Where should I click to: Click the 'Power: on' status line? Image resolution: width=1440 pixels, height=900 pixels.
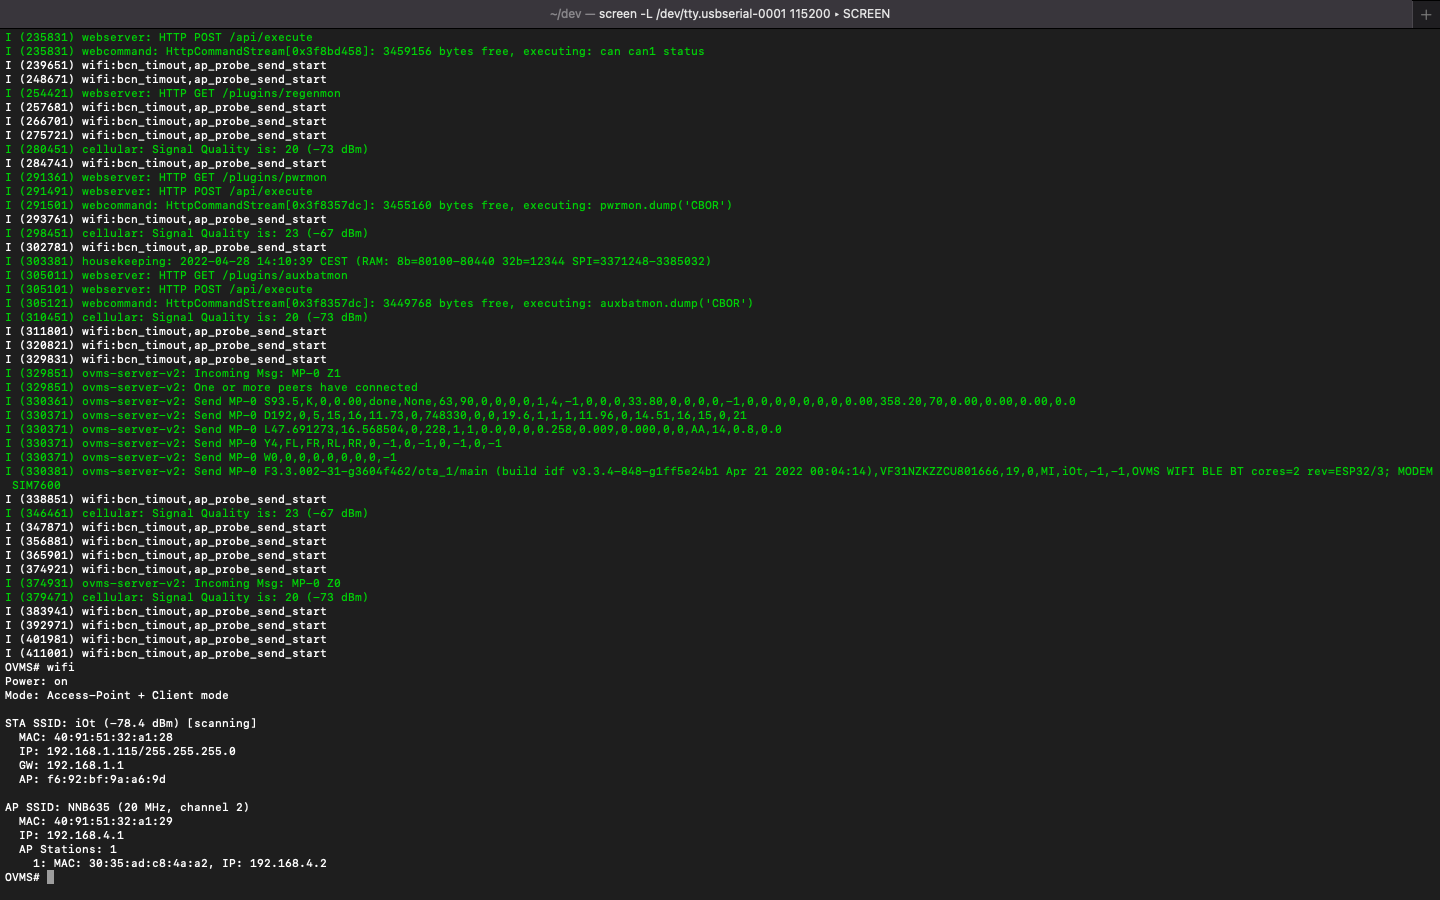pos(36,681)
